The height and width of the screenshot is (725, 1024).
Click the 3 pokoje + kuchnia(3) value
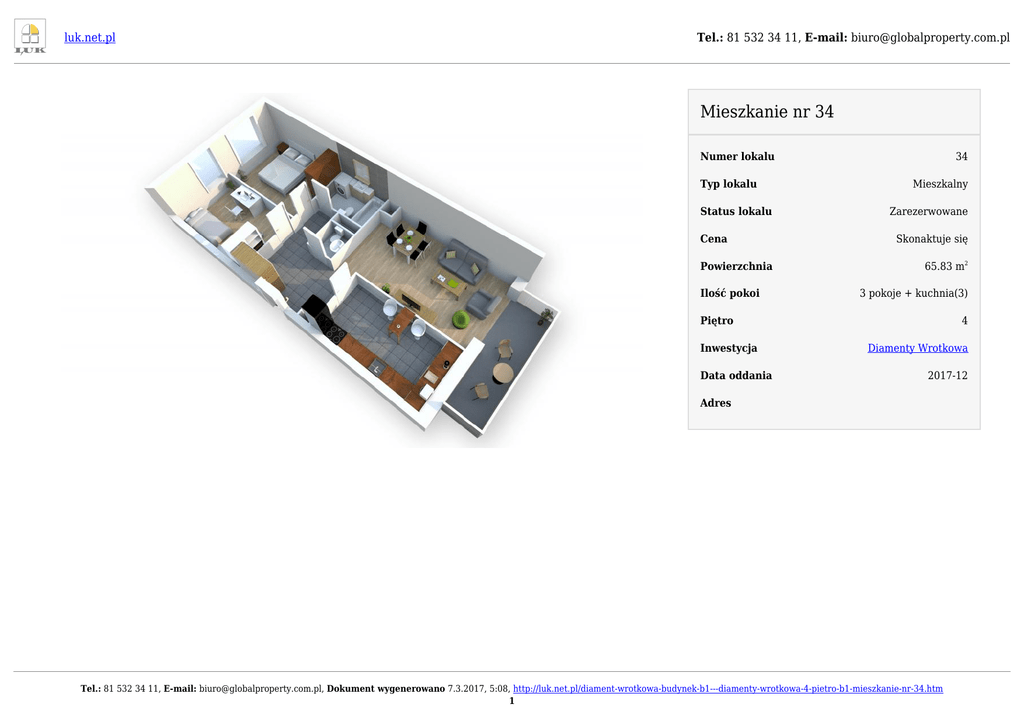tap(913, 294)
